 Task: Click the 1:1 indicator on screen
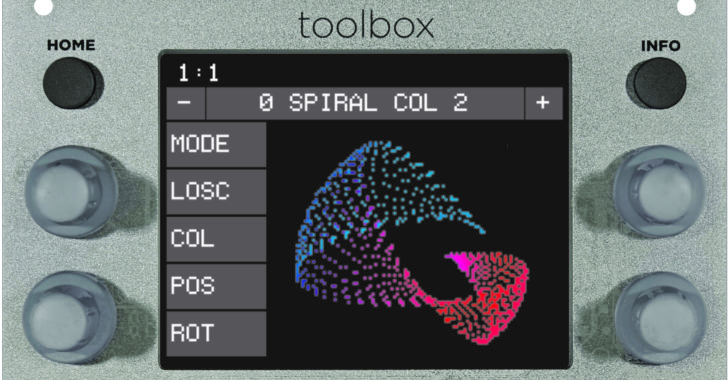point(199,73)
